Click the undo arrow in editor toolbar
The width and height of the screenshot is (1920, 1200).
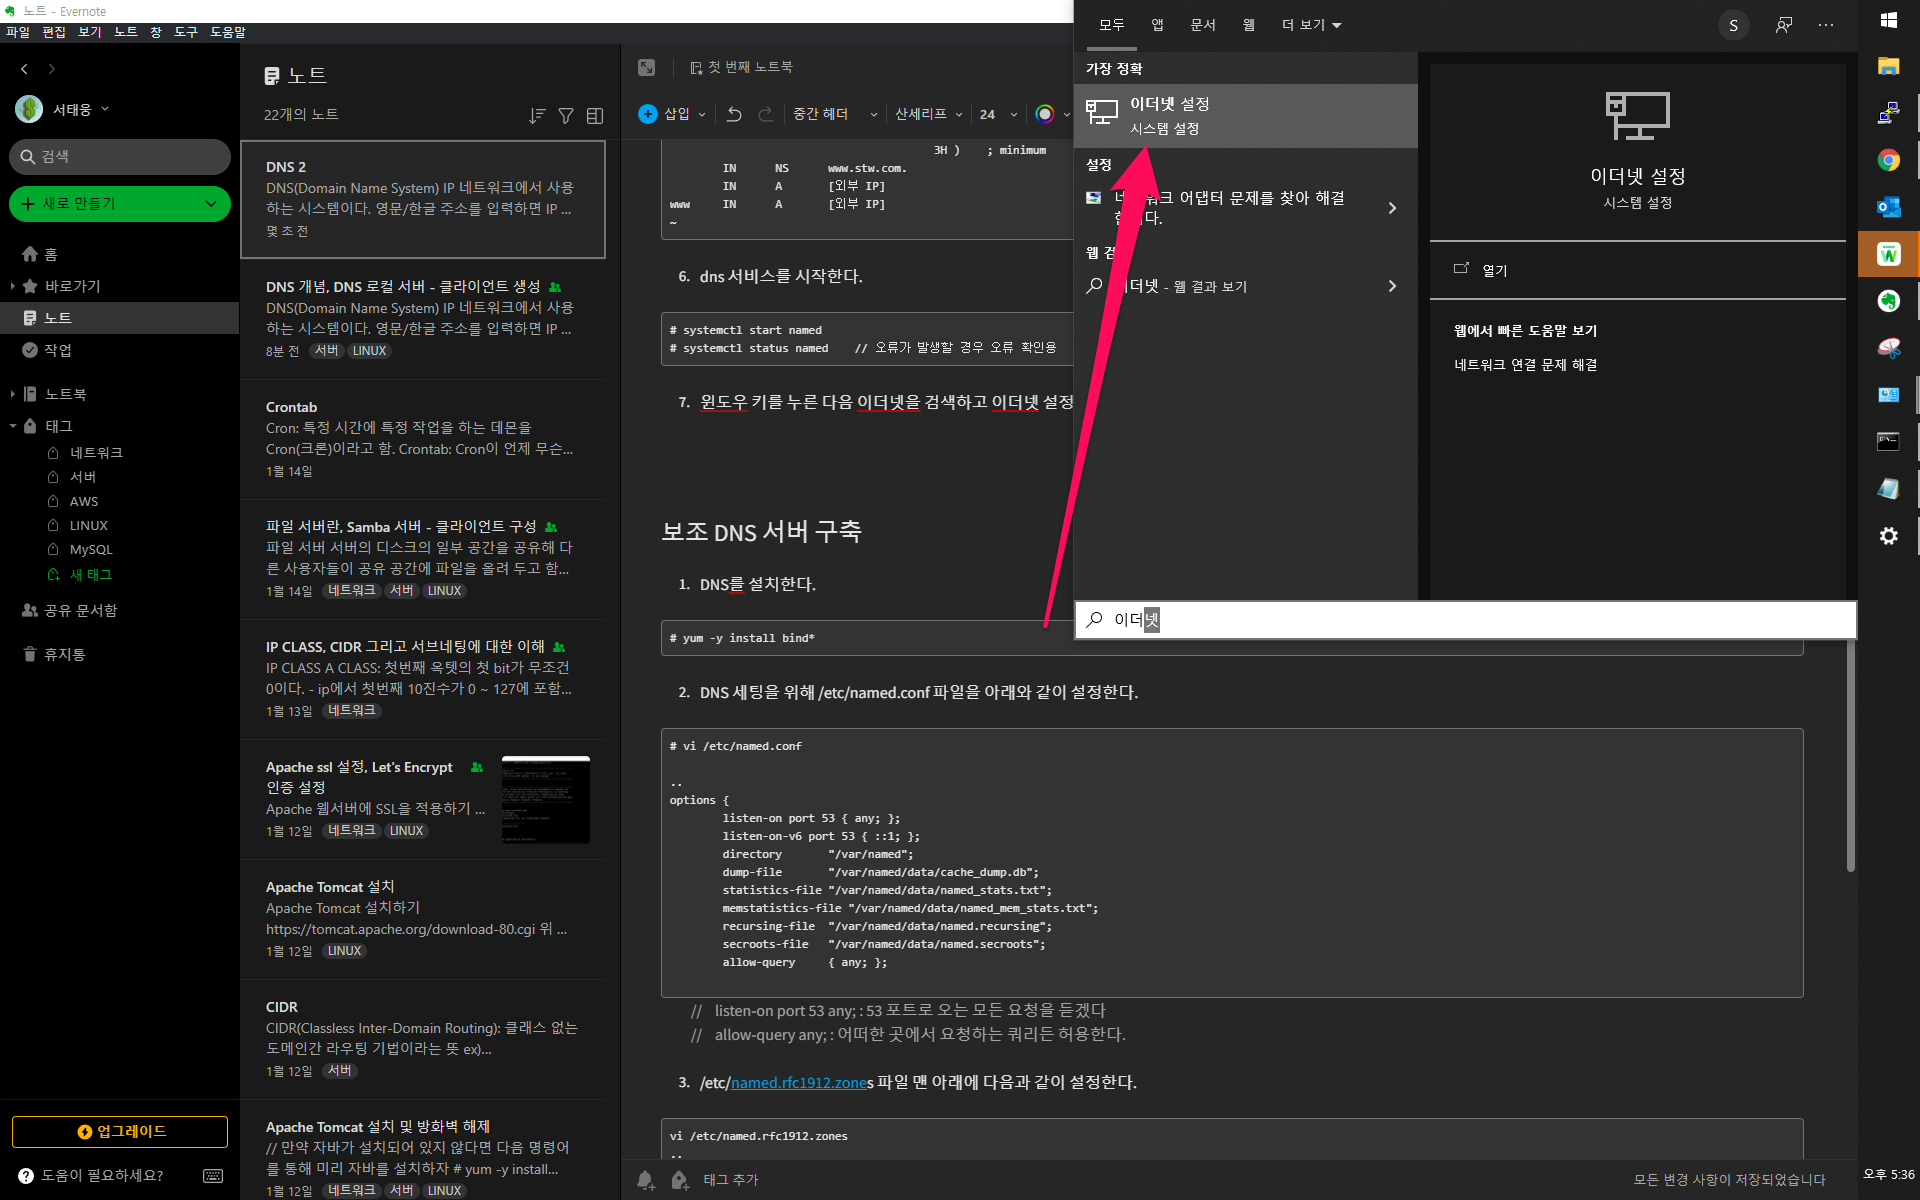734,114
